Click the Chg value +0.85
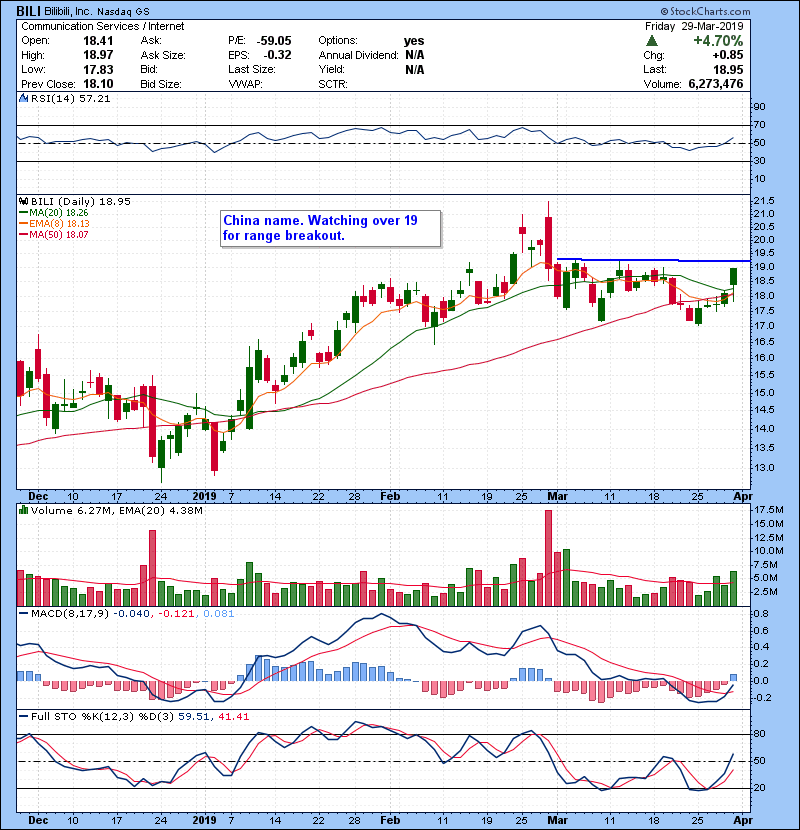Image resolution: width=800 pixels, height=830 pixels. pyautogui.click(x=727, y=55)
